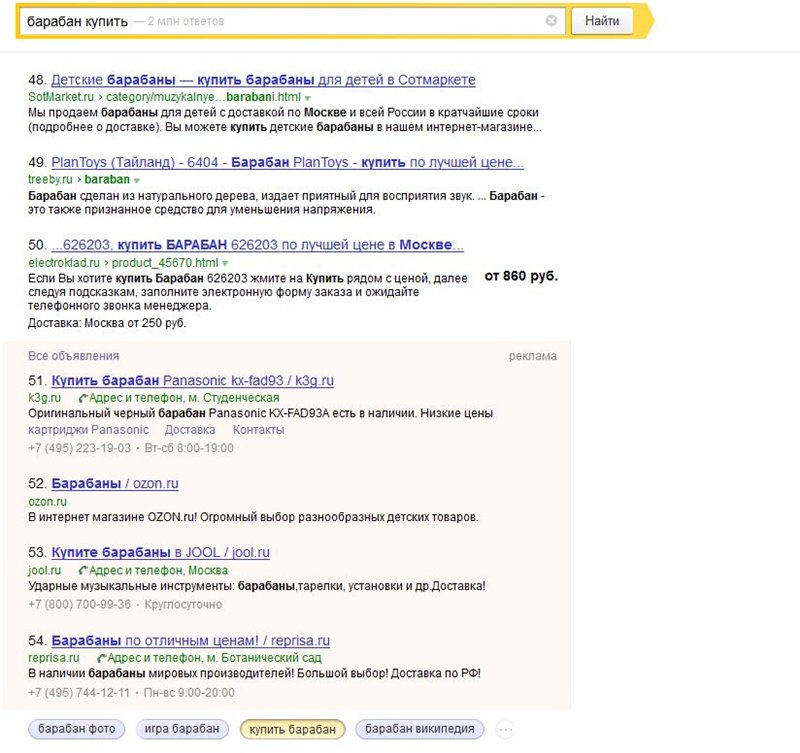Open картриджи Panasonic sitelink
This screenshot has width=800, height=753.
pos(88,430)
